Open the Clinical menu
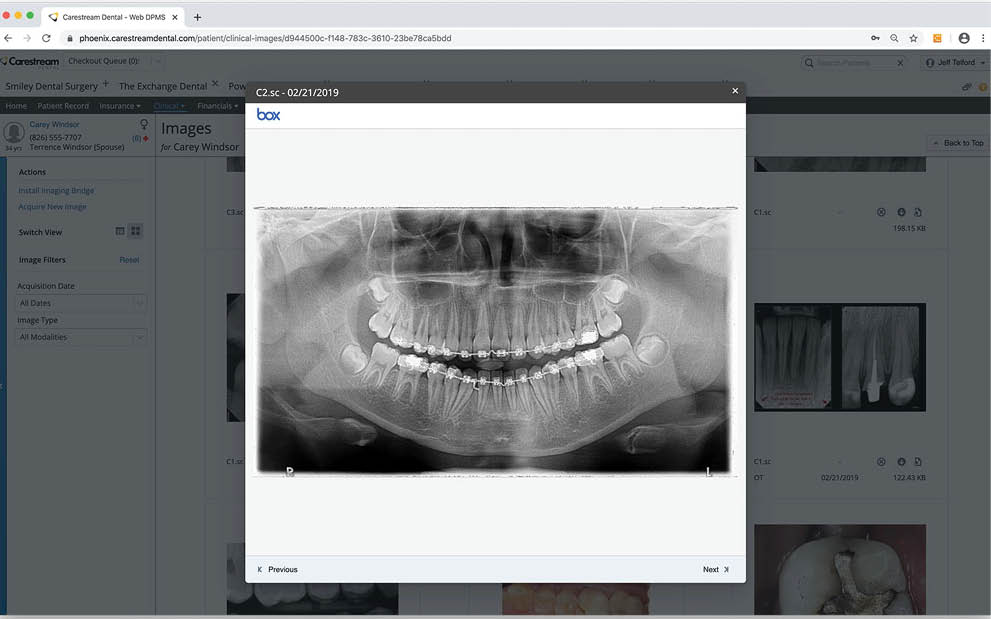The height and width of the screenshot is (619, 991). [x=168, y=106]
